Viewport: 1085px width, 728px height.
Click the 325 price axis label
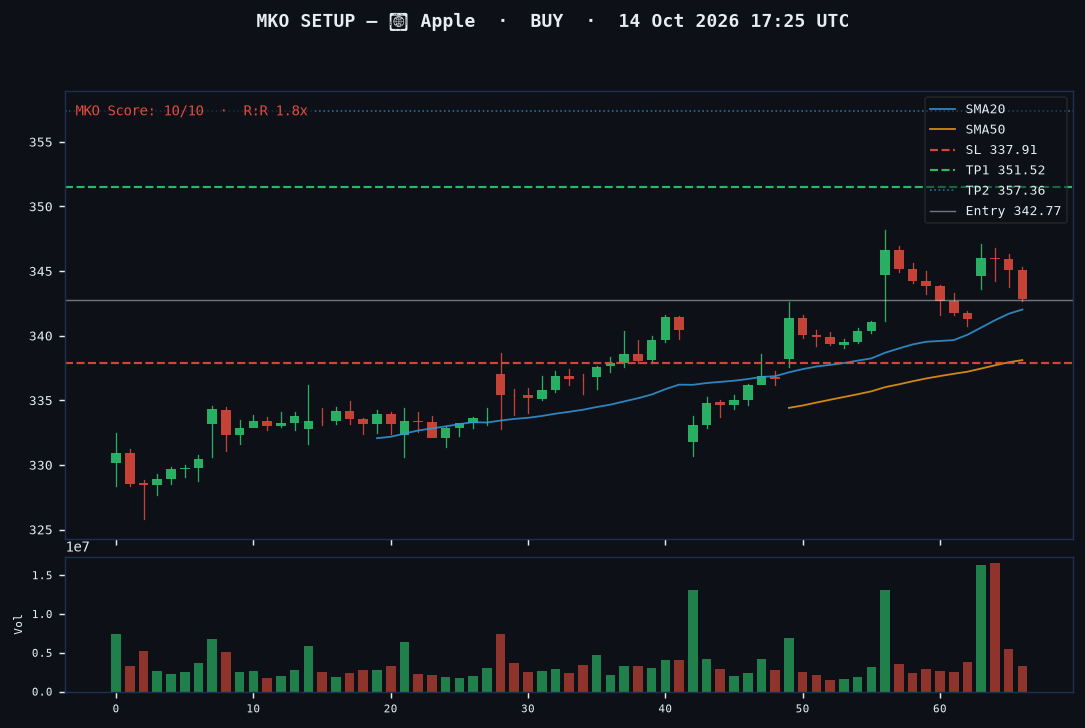pyautogui.click(x=40, y=530)
